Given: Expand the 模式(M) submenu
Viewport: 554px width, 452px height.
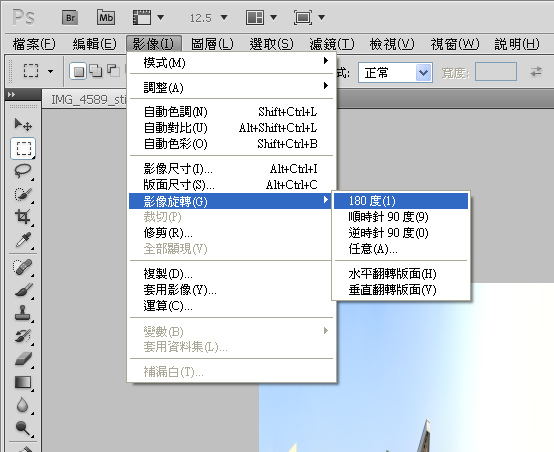Looking at the screenshot, I should click(231, 63).
